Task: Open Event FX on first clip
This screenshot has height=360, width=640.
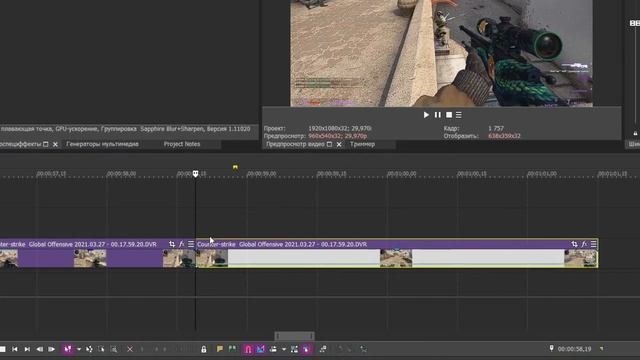Action: pos(182,244)
